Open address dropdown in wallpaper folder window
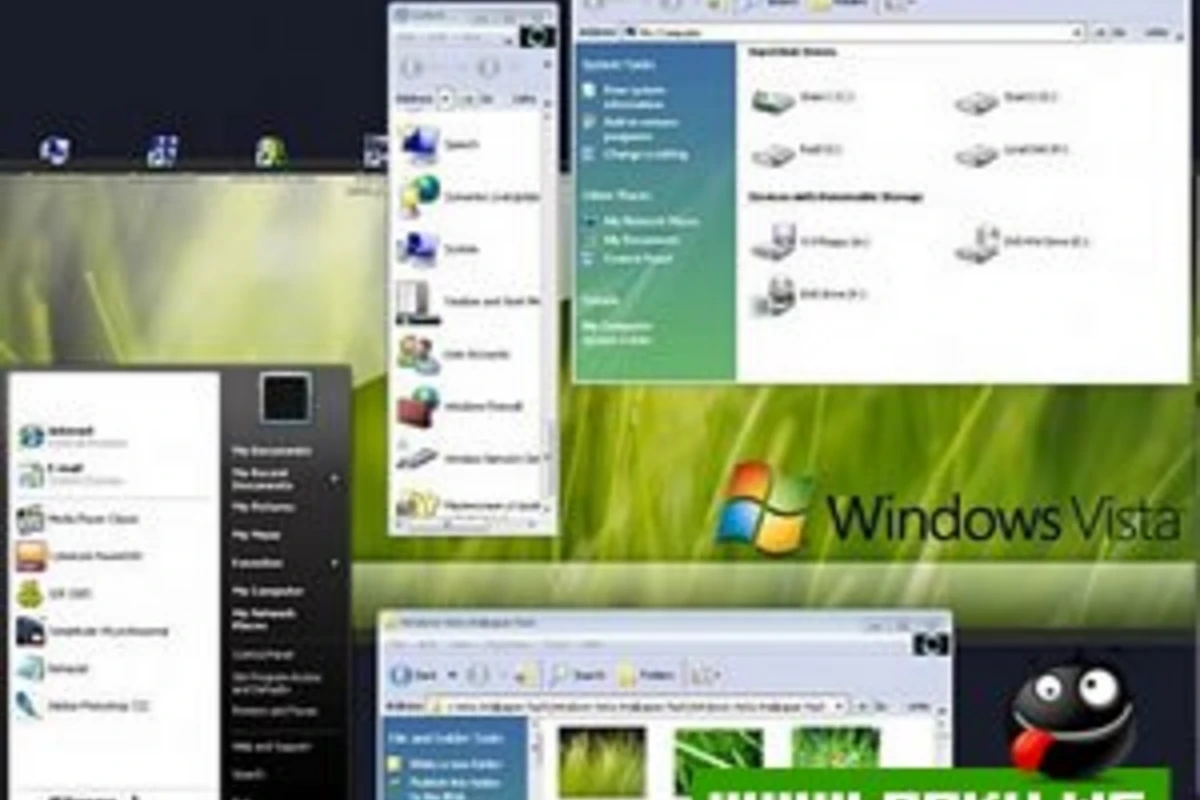Image resolution: width=1200 pixels, height=800 pixels. tap(839, 706)
